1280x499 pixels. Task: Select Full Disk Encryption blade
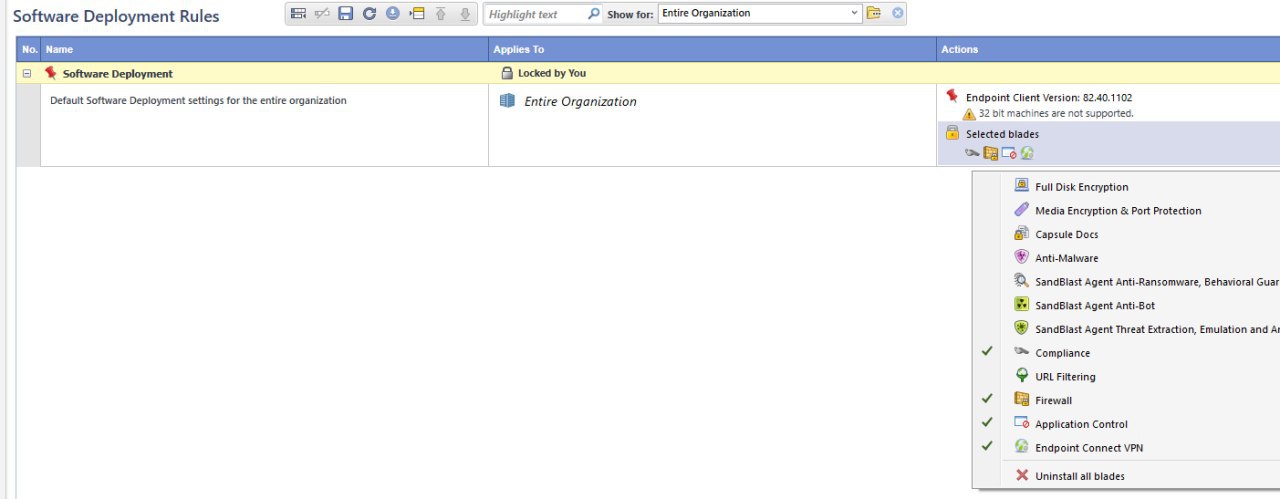click(1127, 187)
